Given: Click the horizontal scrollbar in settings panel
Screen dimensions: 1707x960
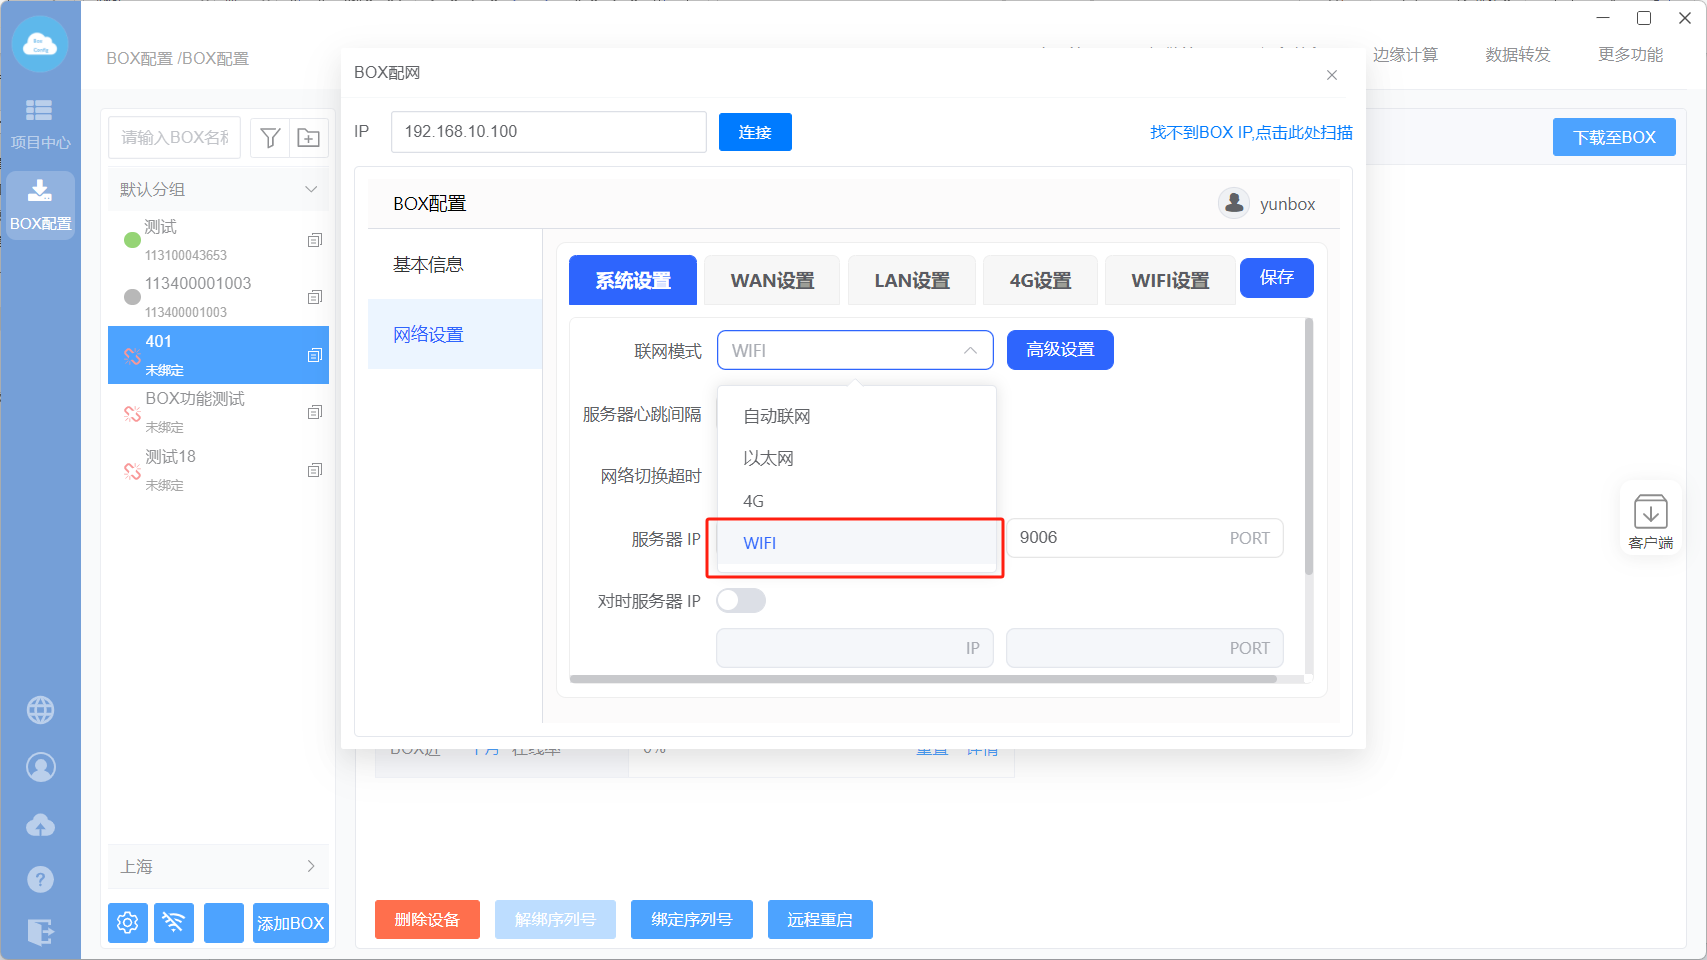Looking at the screenshot, I should [922, 679].
